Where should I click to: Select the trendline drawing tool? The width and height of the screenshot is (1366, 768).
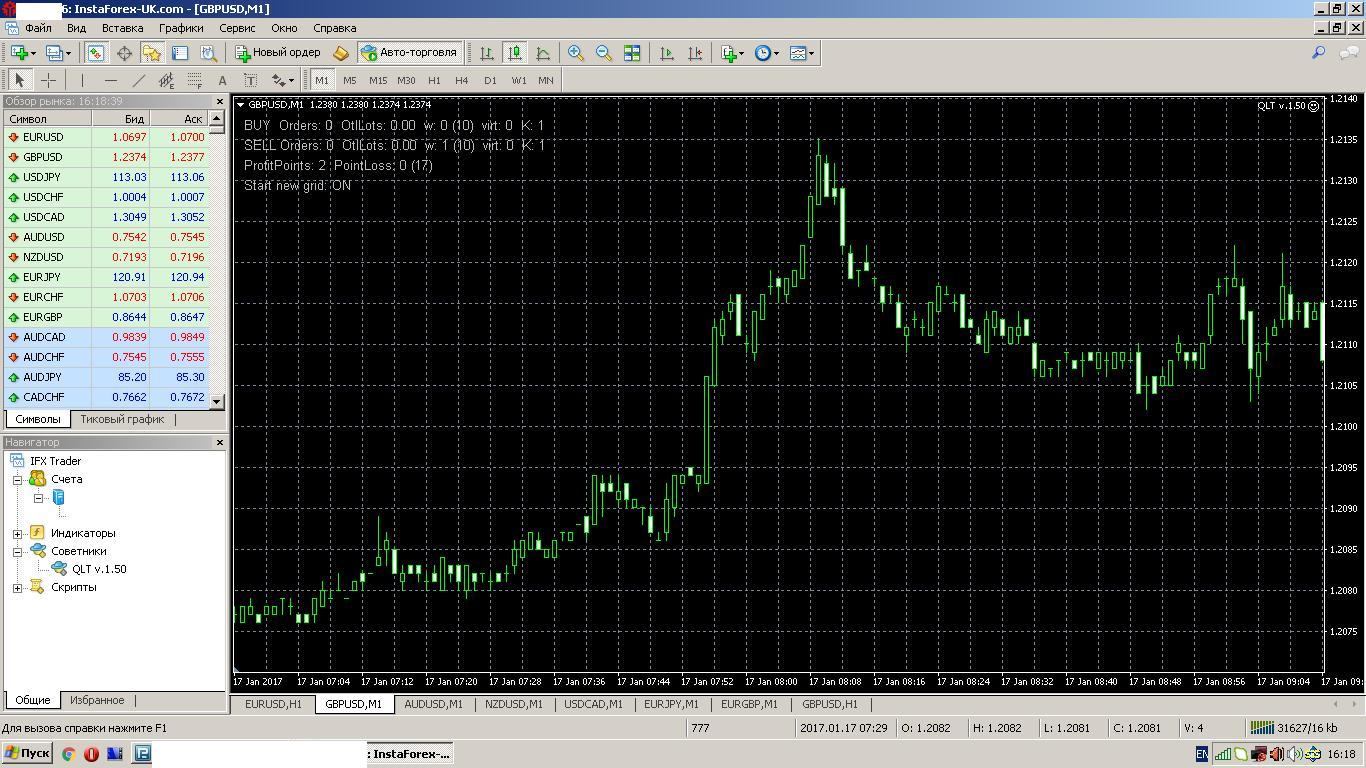[138, 80]
